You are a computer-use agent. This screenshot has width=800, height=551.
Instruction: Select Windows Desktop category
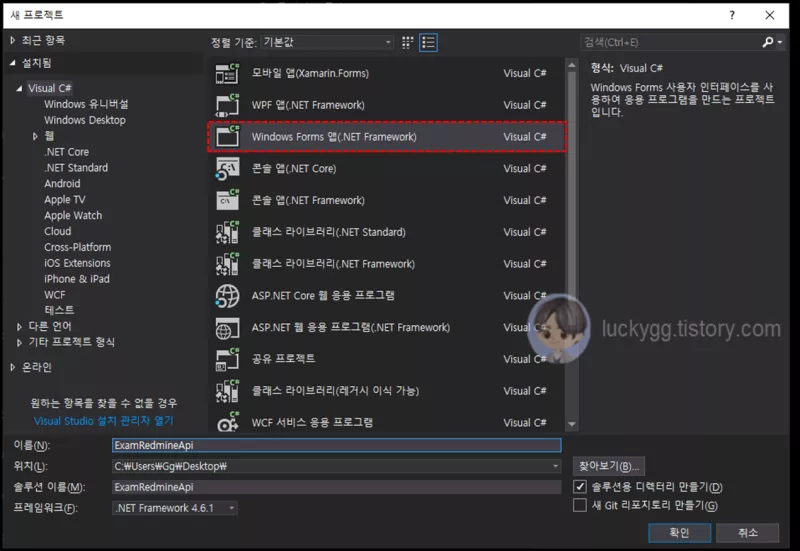(85, 120)
